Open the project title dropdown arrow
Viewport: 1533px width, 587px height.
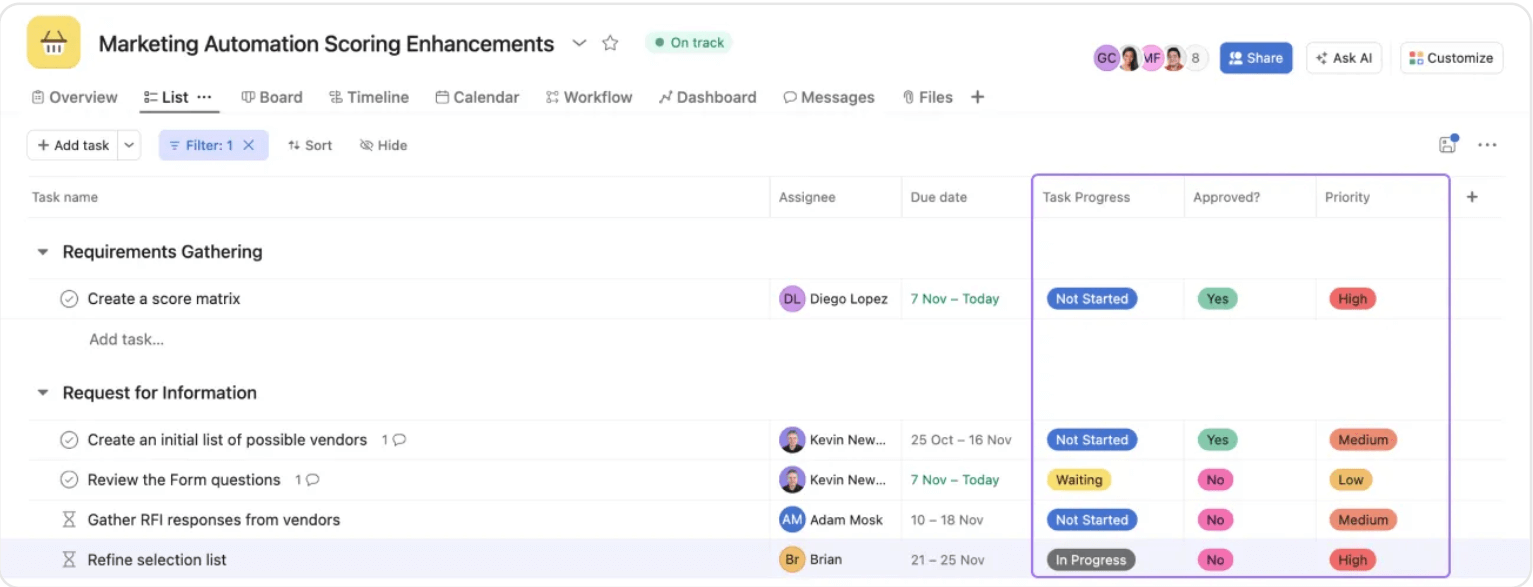click(579, 44)
